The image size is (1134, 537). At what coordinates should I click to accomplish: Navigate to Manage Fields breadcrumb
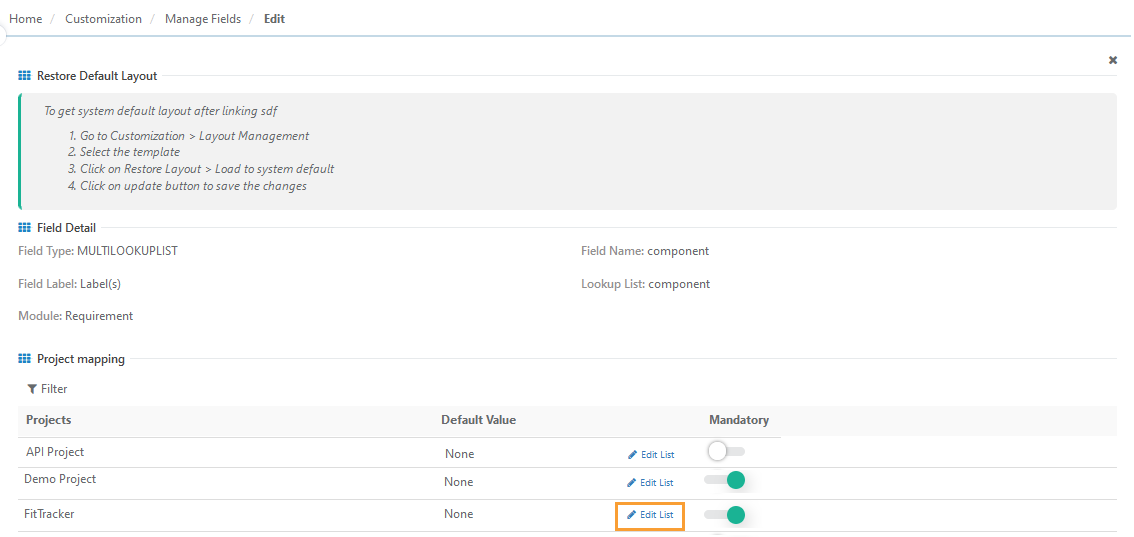pos(203,19)
